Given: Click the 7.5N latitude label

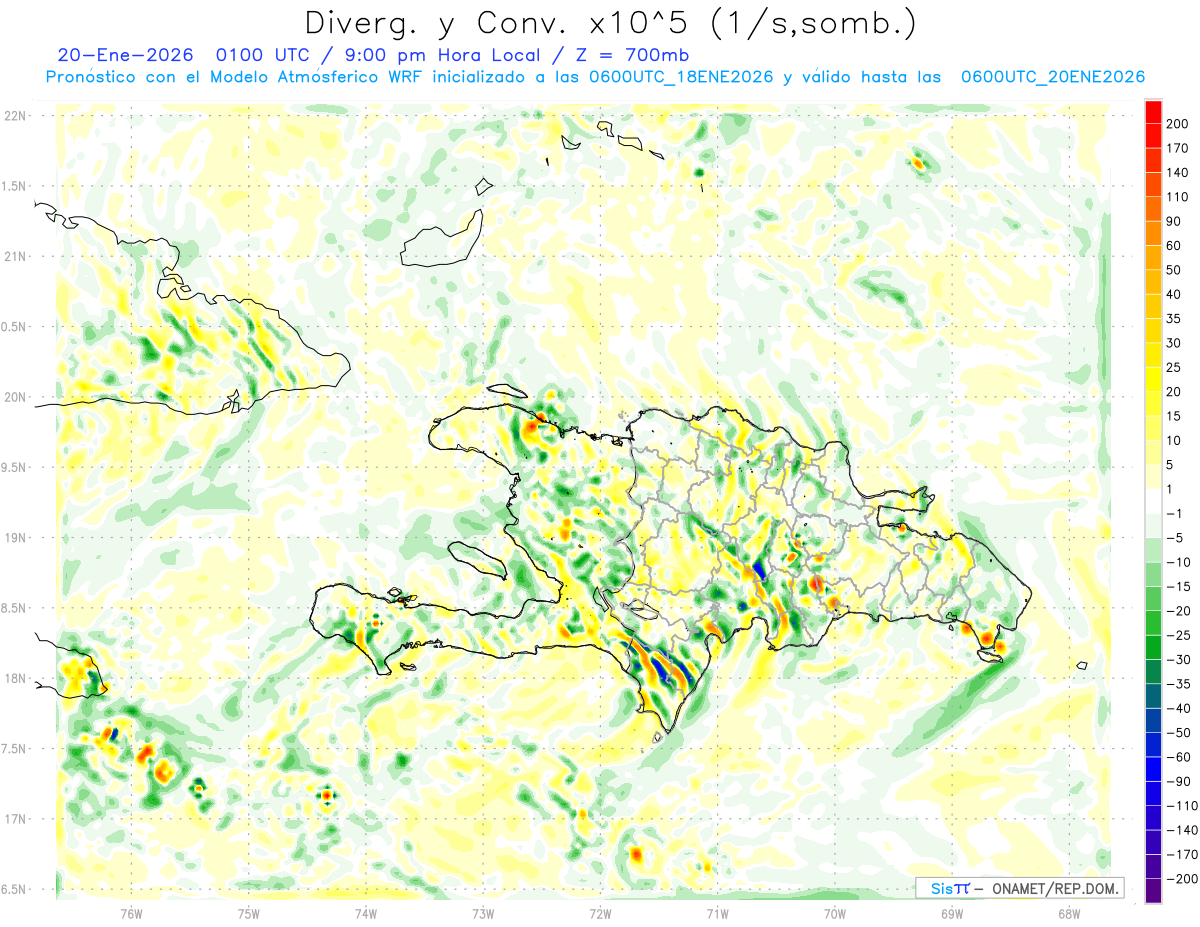Looking at the screenshot, I should [x=15, y=749].
